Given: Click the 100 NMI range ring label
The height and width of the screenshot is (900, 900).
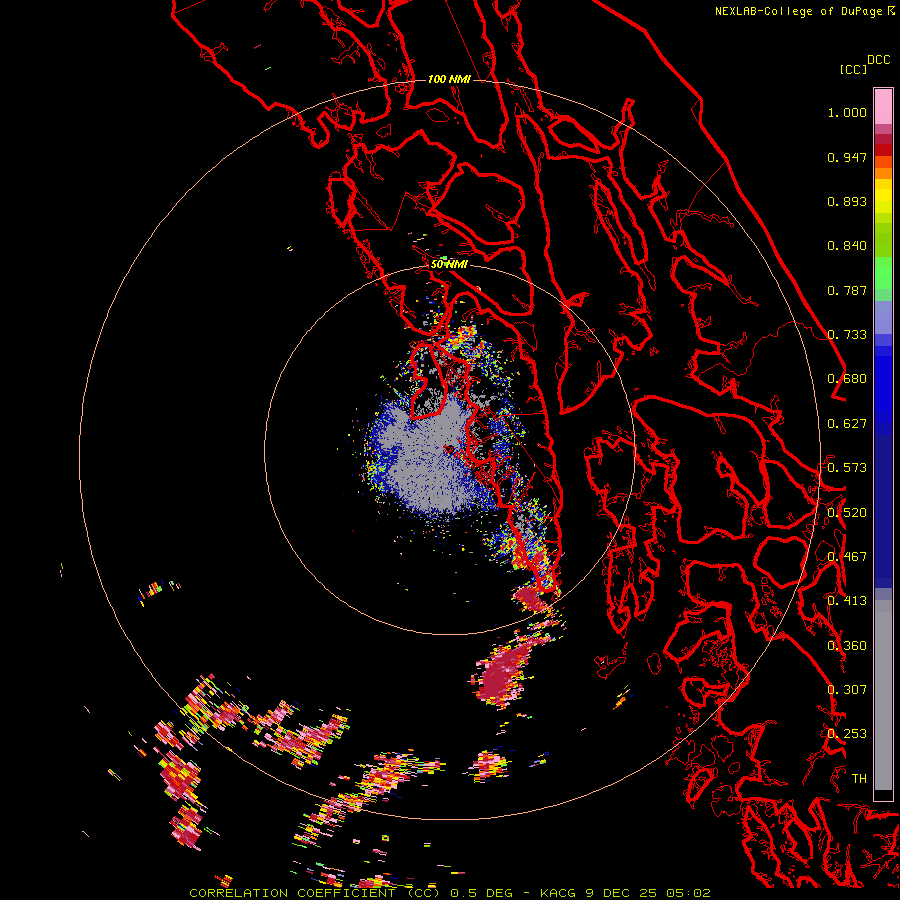Looking at the screenshot, I should coord(449,79).
